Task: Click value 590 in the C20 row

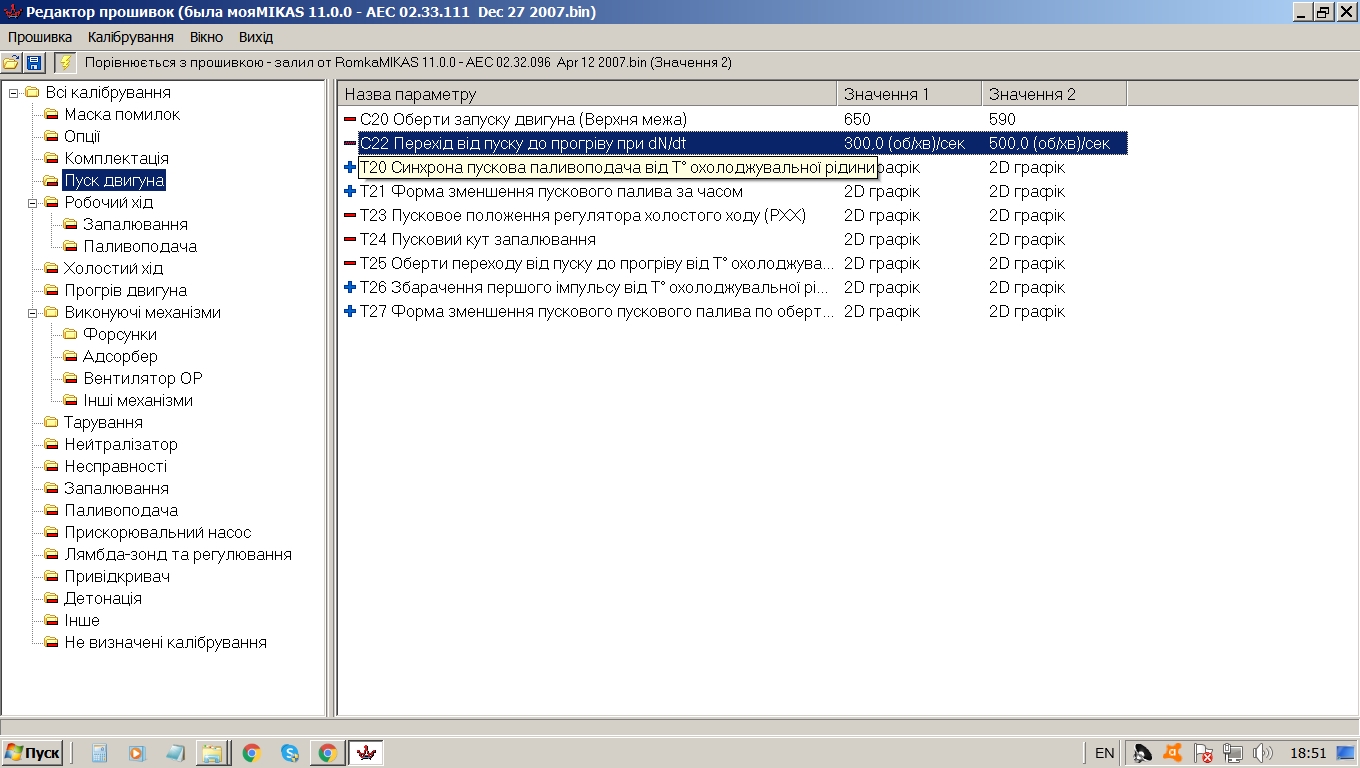Action: pos(1002,119)
